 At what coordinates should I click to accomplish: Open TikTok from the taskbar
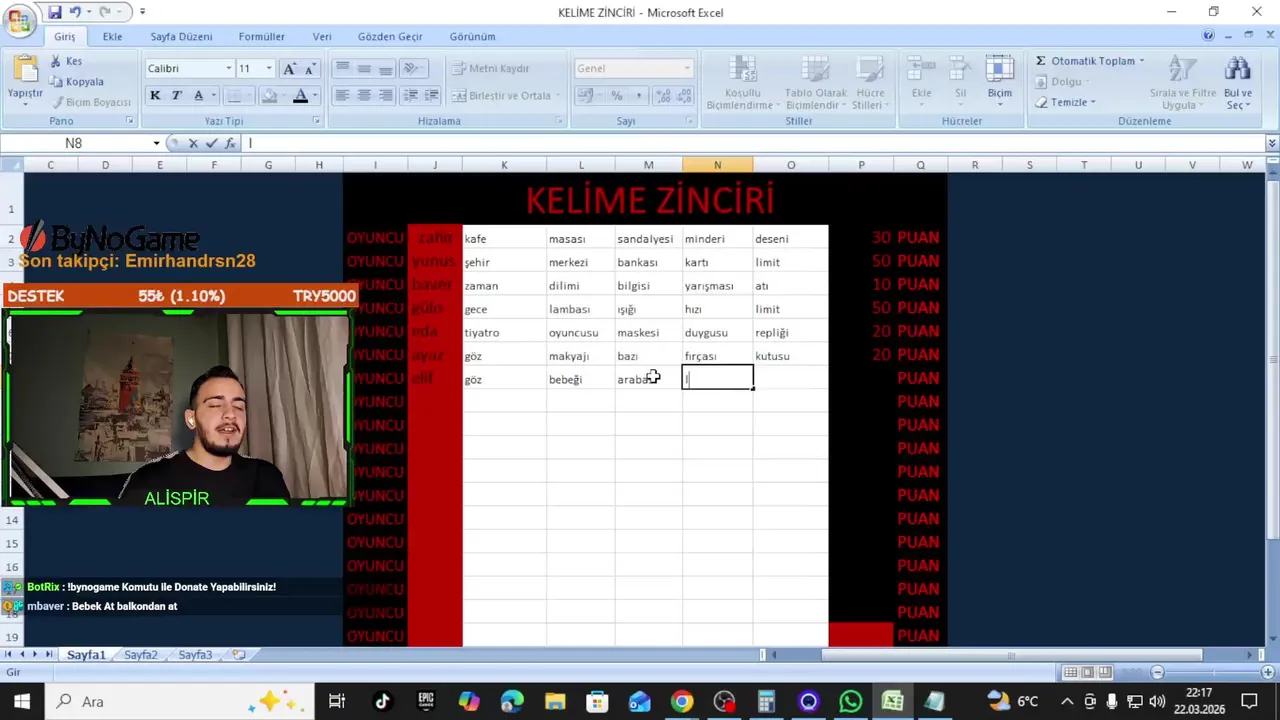pyautogui.click(x=382, y=701)
